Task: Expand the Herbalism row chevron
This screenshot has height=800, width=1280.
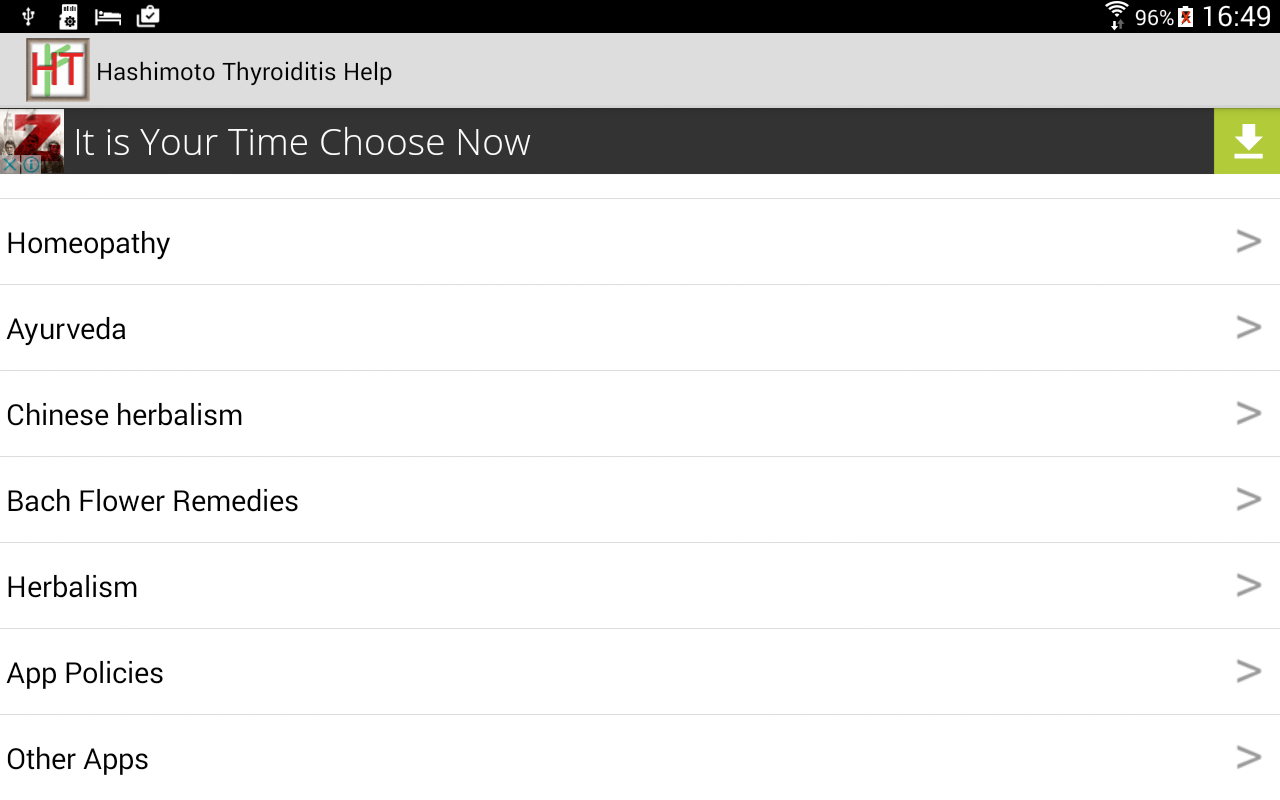Action: (1248, 585)
